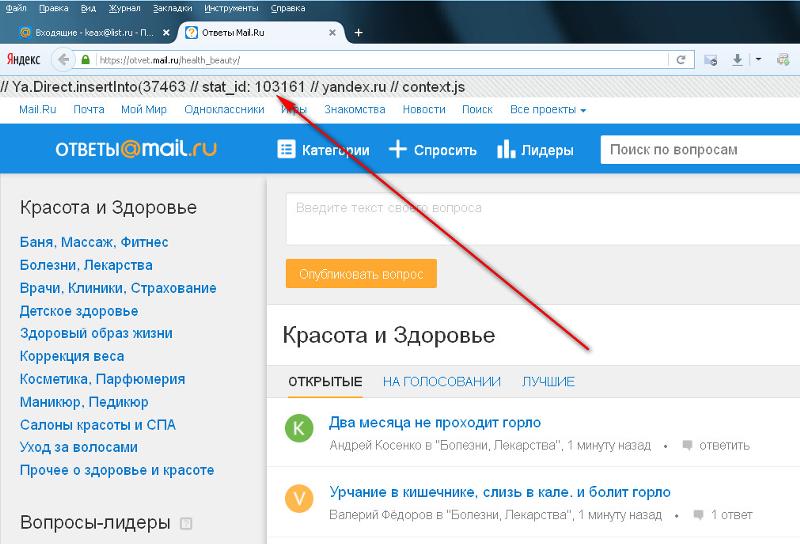
Task: Open Уход за волосами category
Action: tap(79, 447)
